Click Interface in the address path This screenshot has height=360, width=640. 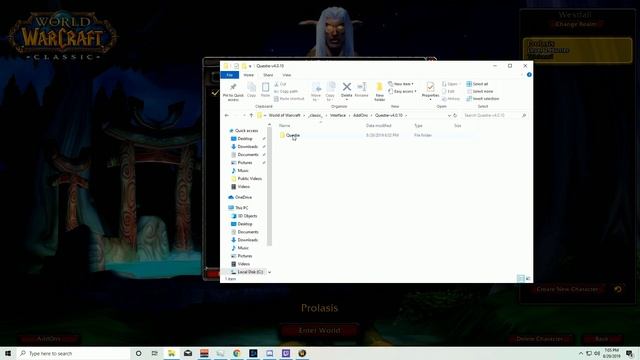(x=338, y=116)
